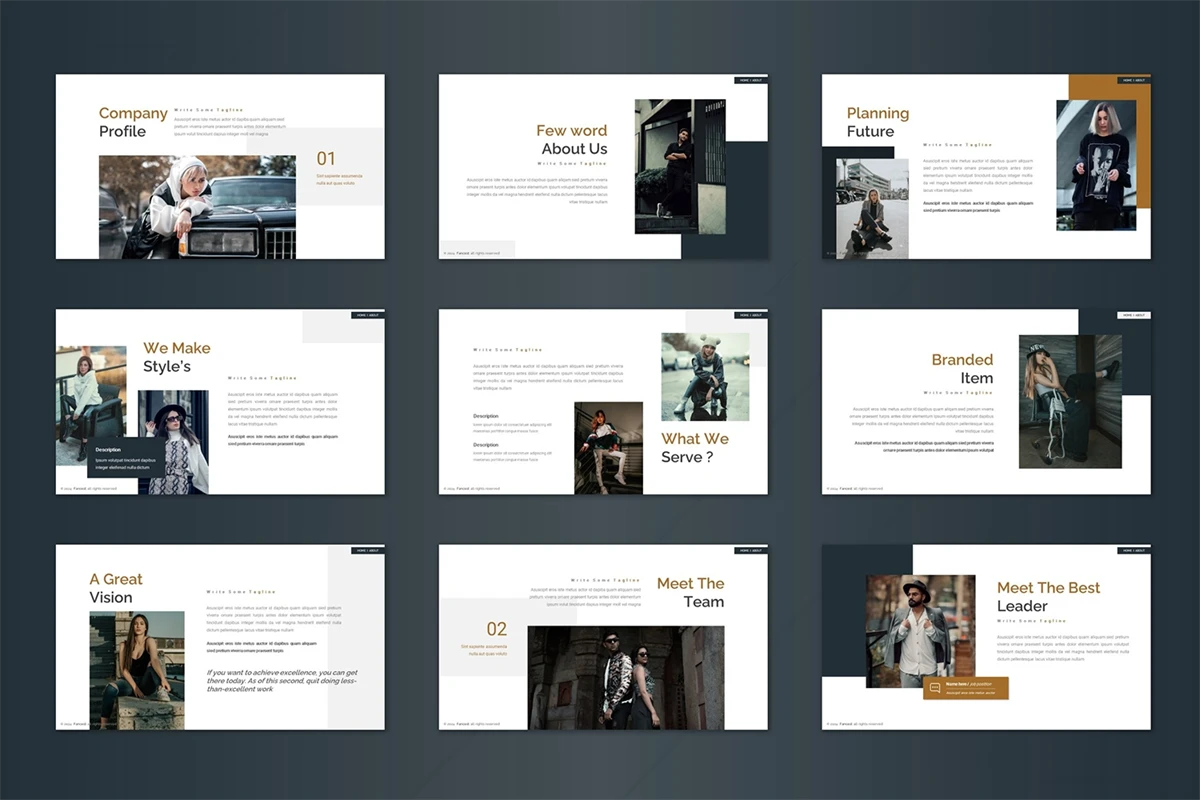Select the woman leaning on car photo
1200x800 pixels.
(x=197, y=207)
